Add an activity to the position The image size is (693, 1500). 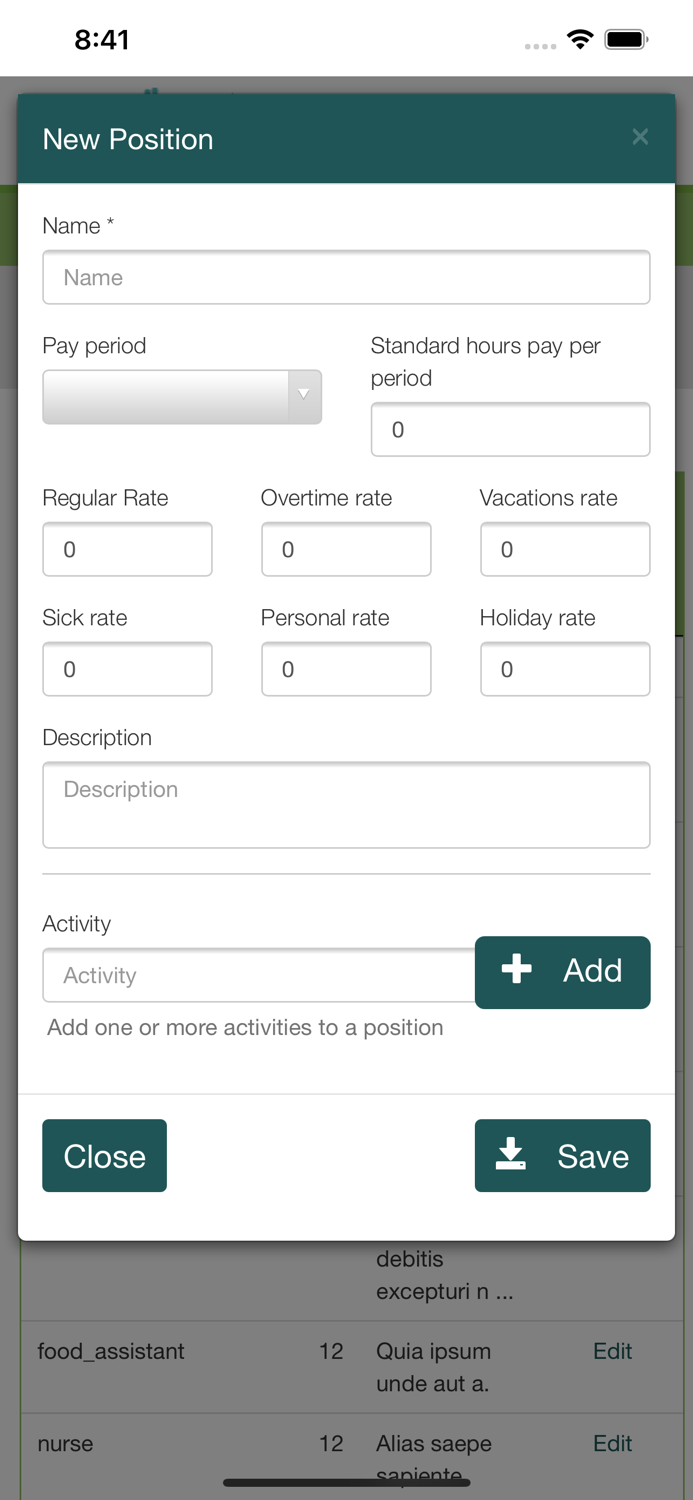[562, 971]
